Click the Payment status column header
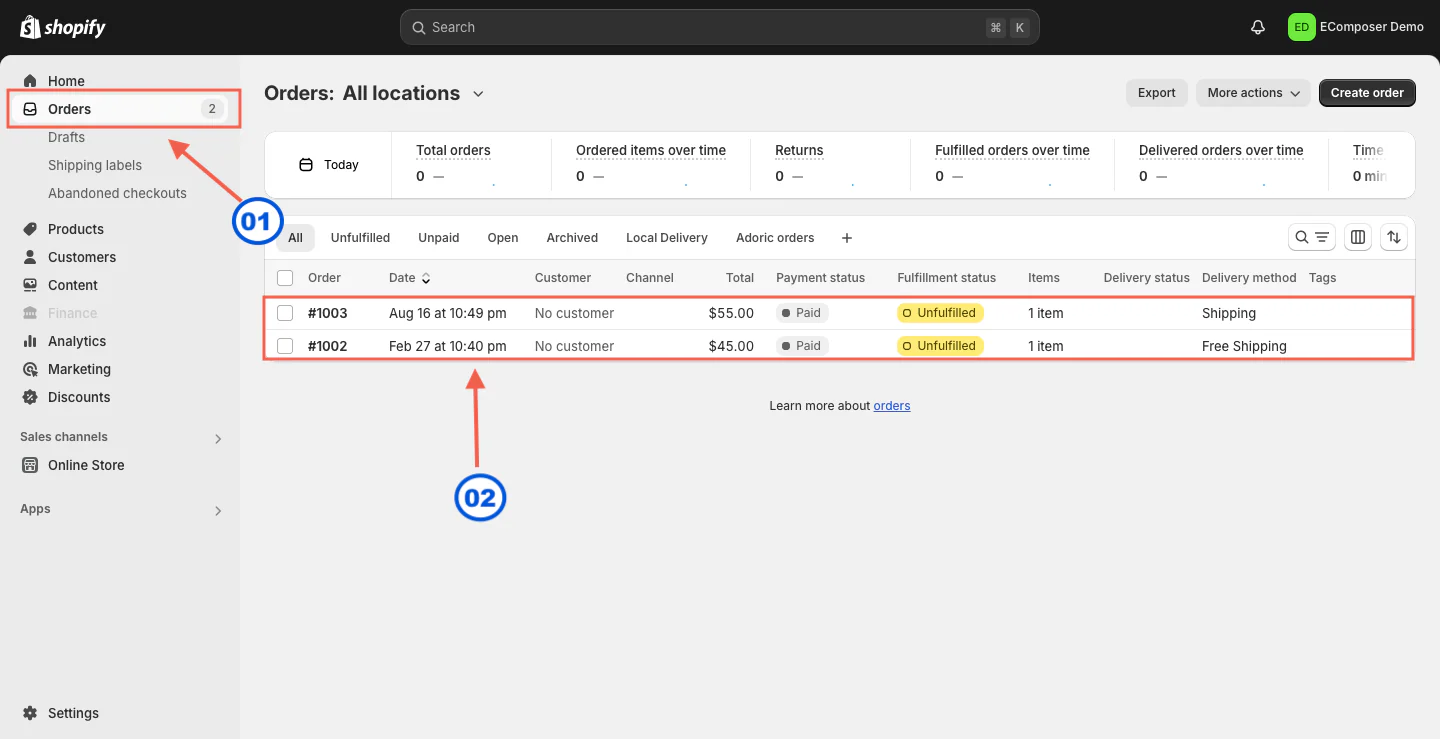Screen dimensions: 1440x739 pyautogui.click(x=820, y=278)
